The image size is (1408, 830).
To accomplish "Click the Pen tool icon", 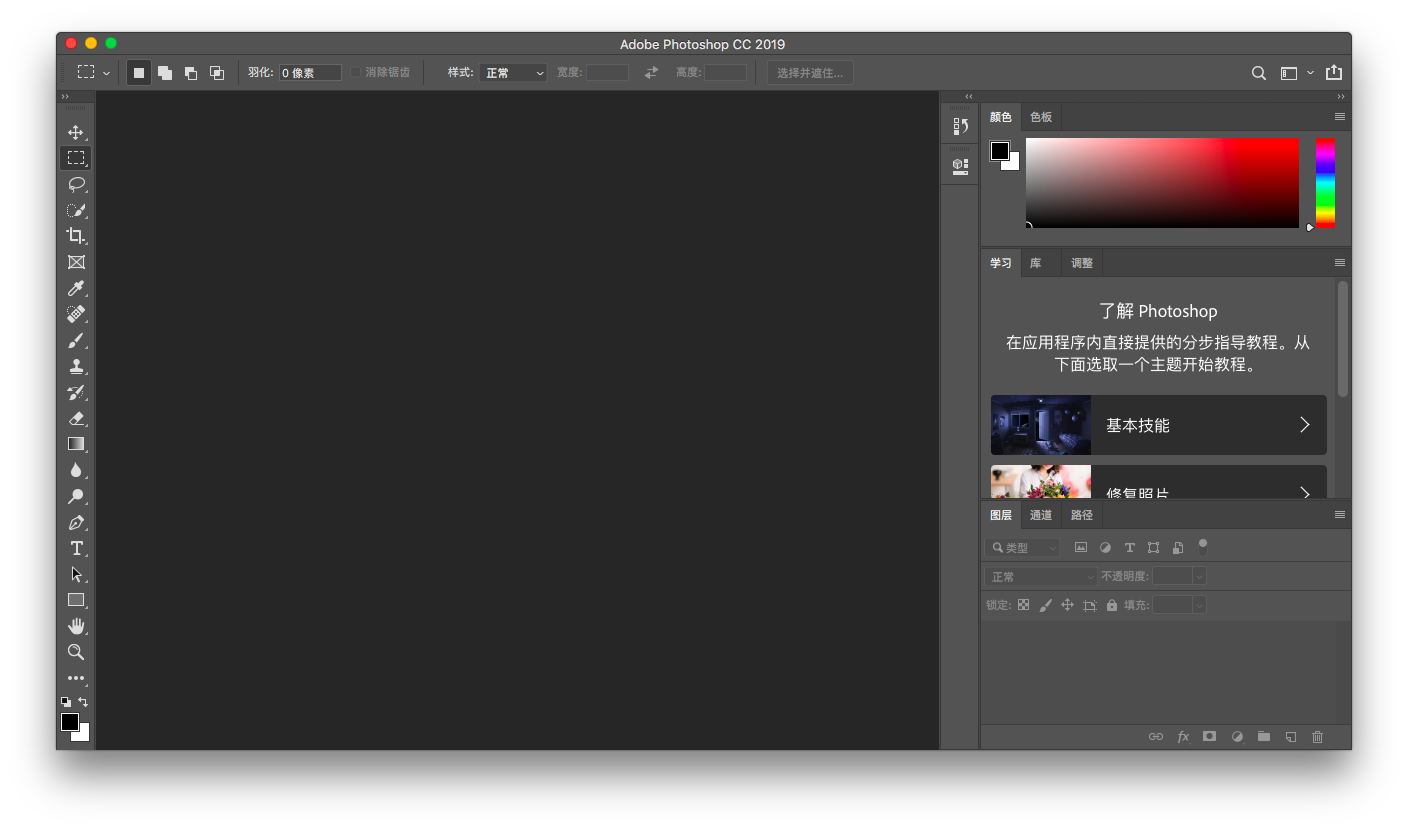I will [75, 522].
